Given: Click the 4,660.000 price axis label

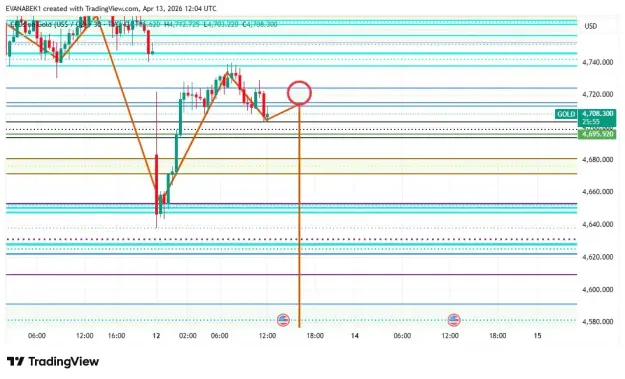Looking at the screenshot, I should (597, 192).
